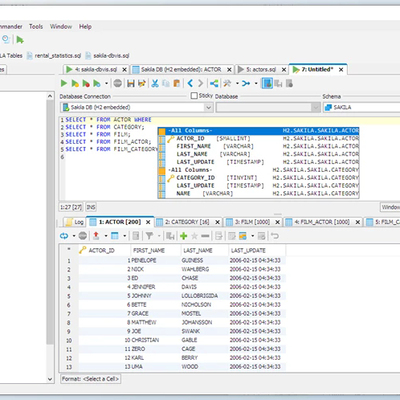The width and height of the screenshot is (400, 400).
Task: Open the Database Connection dropdown
Action: [x=137, y=107]
